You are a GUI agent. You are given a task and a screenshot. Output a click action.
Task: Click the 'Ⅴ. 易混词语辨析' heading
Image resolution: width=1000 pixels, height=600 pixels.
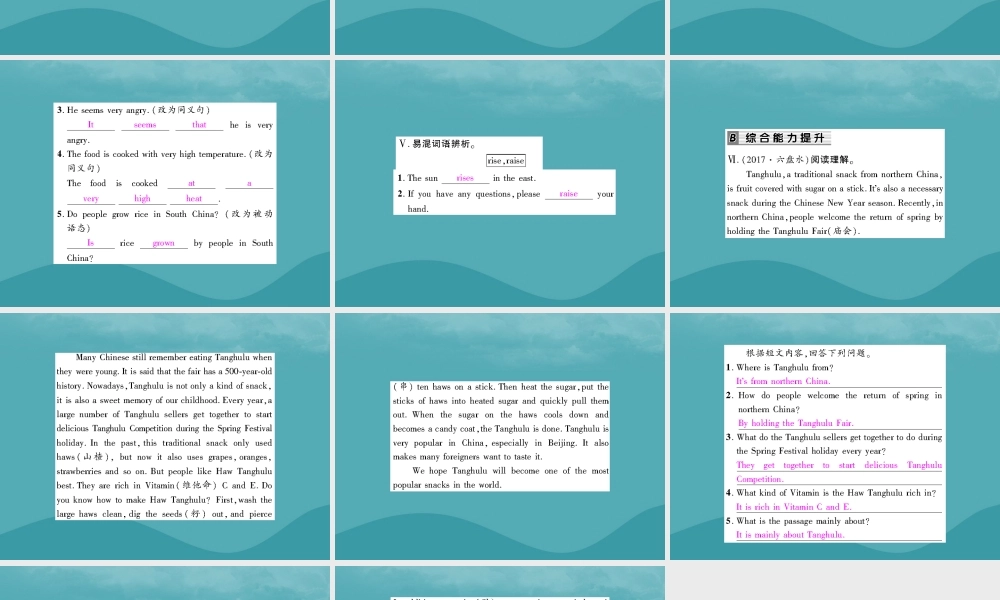[438, 143]
